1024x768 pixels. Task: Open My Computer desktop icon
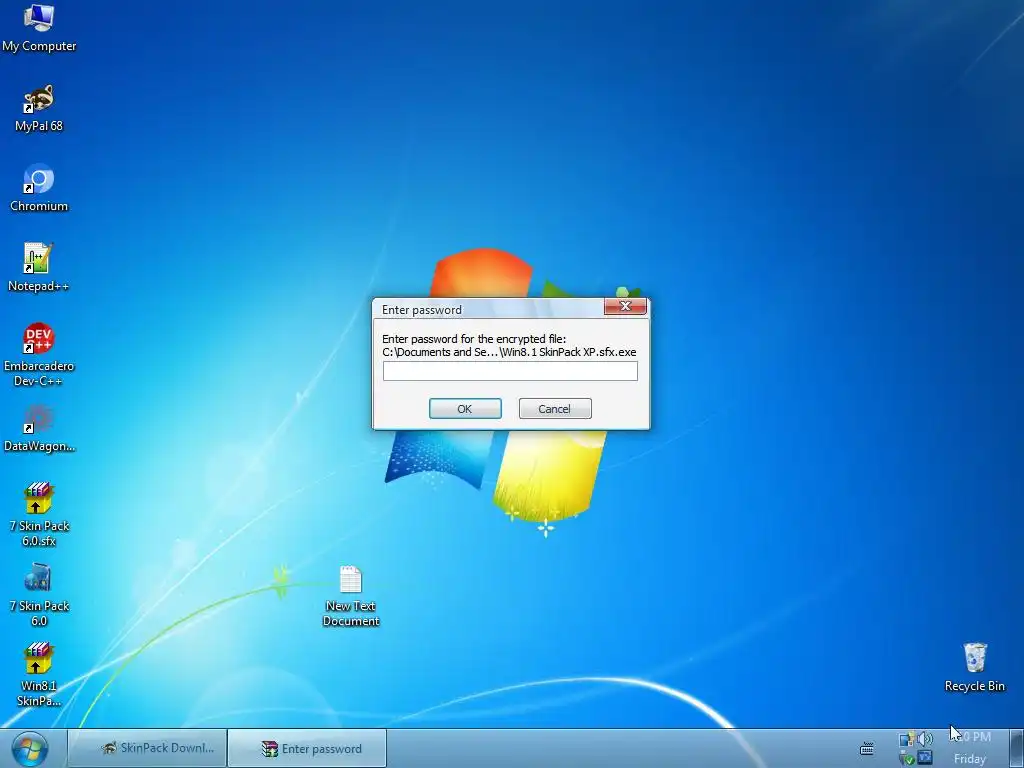coord(39,27)
